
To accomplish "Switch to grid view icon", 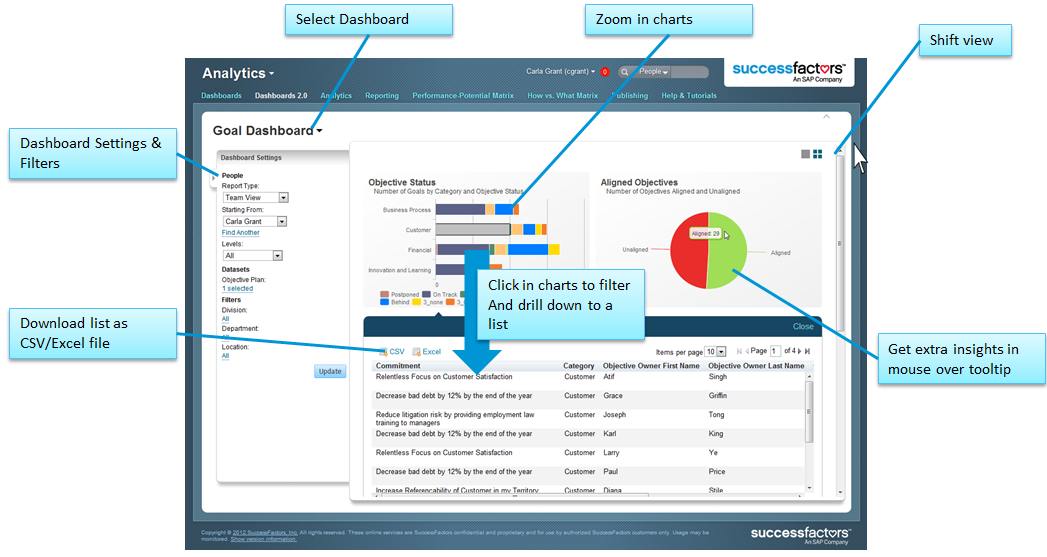I will pos(817,154).
